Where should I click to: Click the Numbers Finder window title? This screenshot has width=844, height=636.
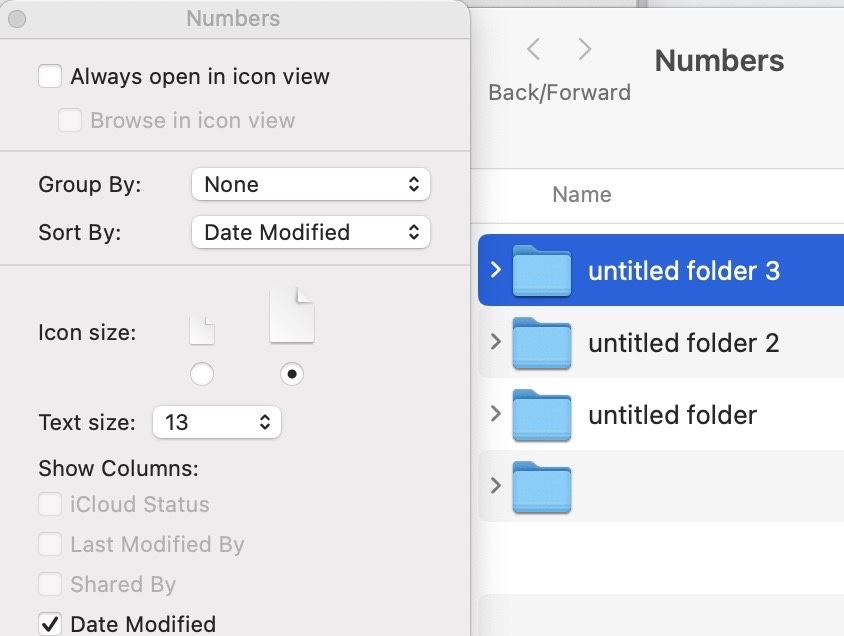point(719,60)
